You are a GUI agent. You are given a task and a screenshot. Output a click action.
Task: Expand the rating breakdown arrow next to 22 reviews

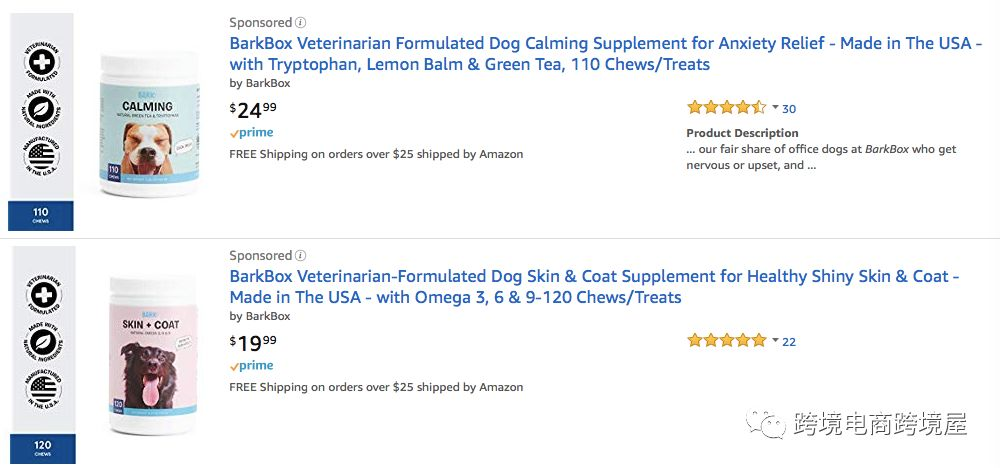click(x=775, y=340)
